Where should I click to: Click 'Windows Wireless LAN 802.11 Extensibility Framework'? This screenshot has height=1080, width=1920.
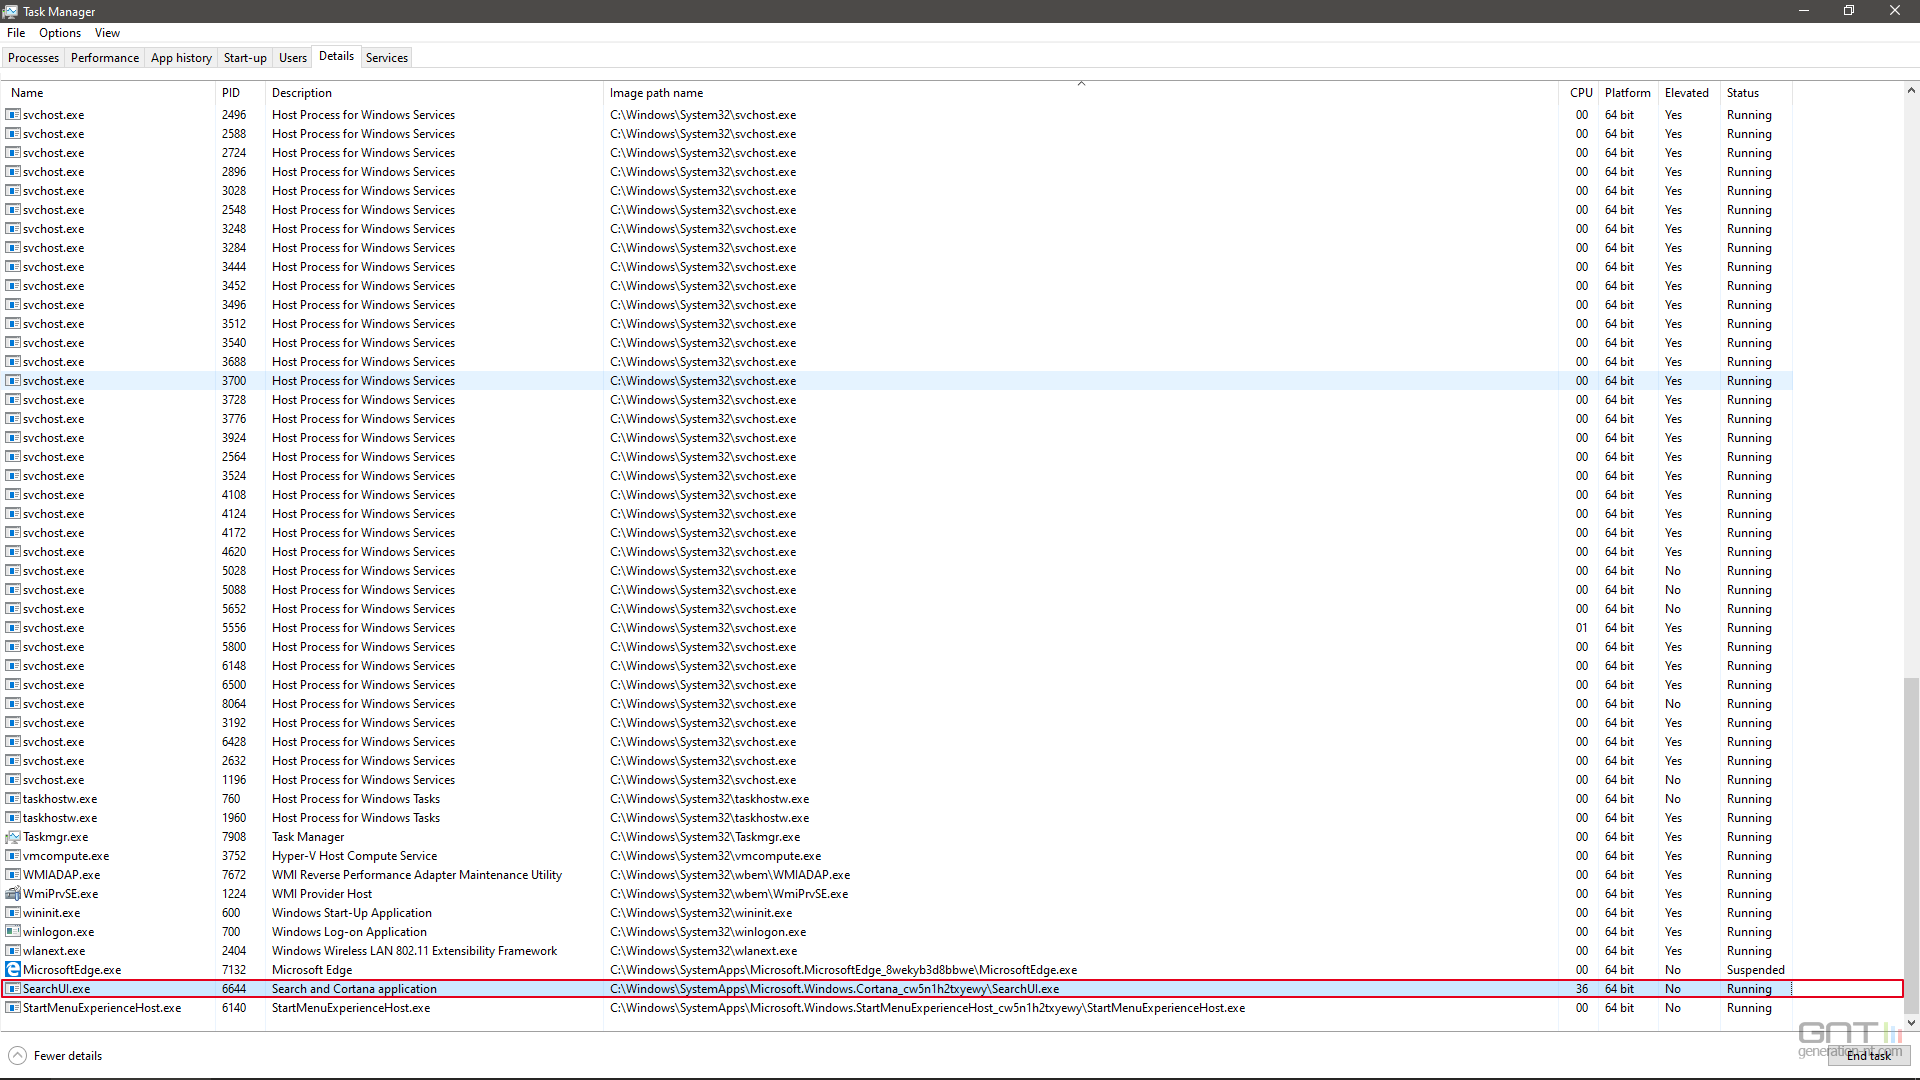click(x=414, y=951)
